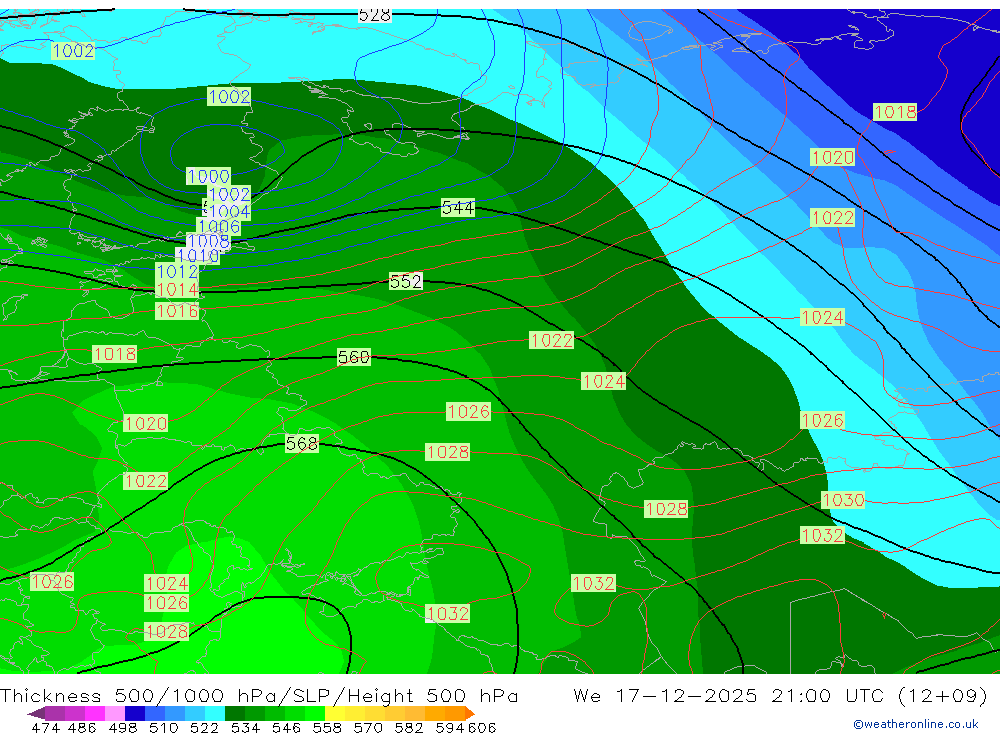Screen dimensions: 1000x733
Task: Select the red 1016 isobar label
Action: 177,311
